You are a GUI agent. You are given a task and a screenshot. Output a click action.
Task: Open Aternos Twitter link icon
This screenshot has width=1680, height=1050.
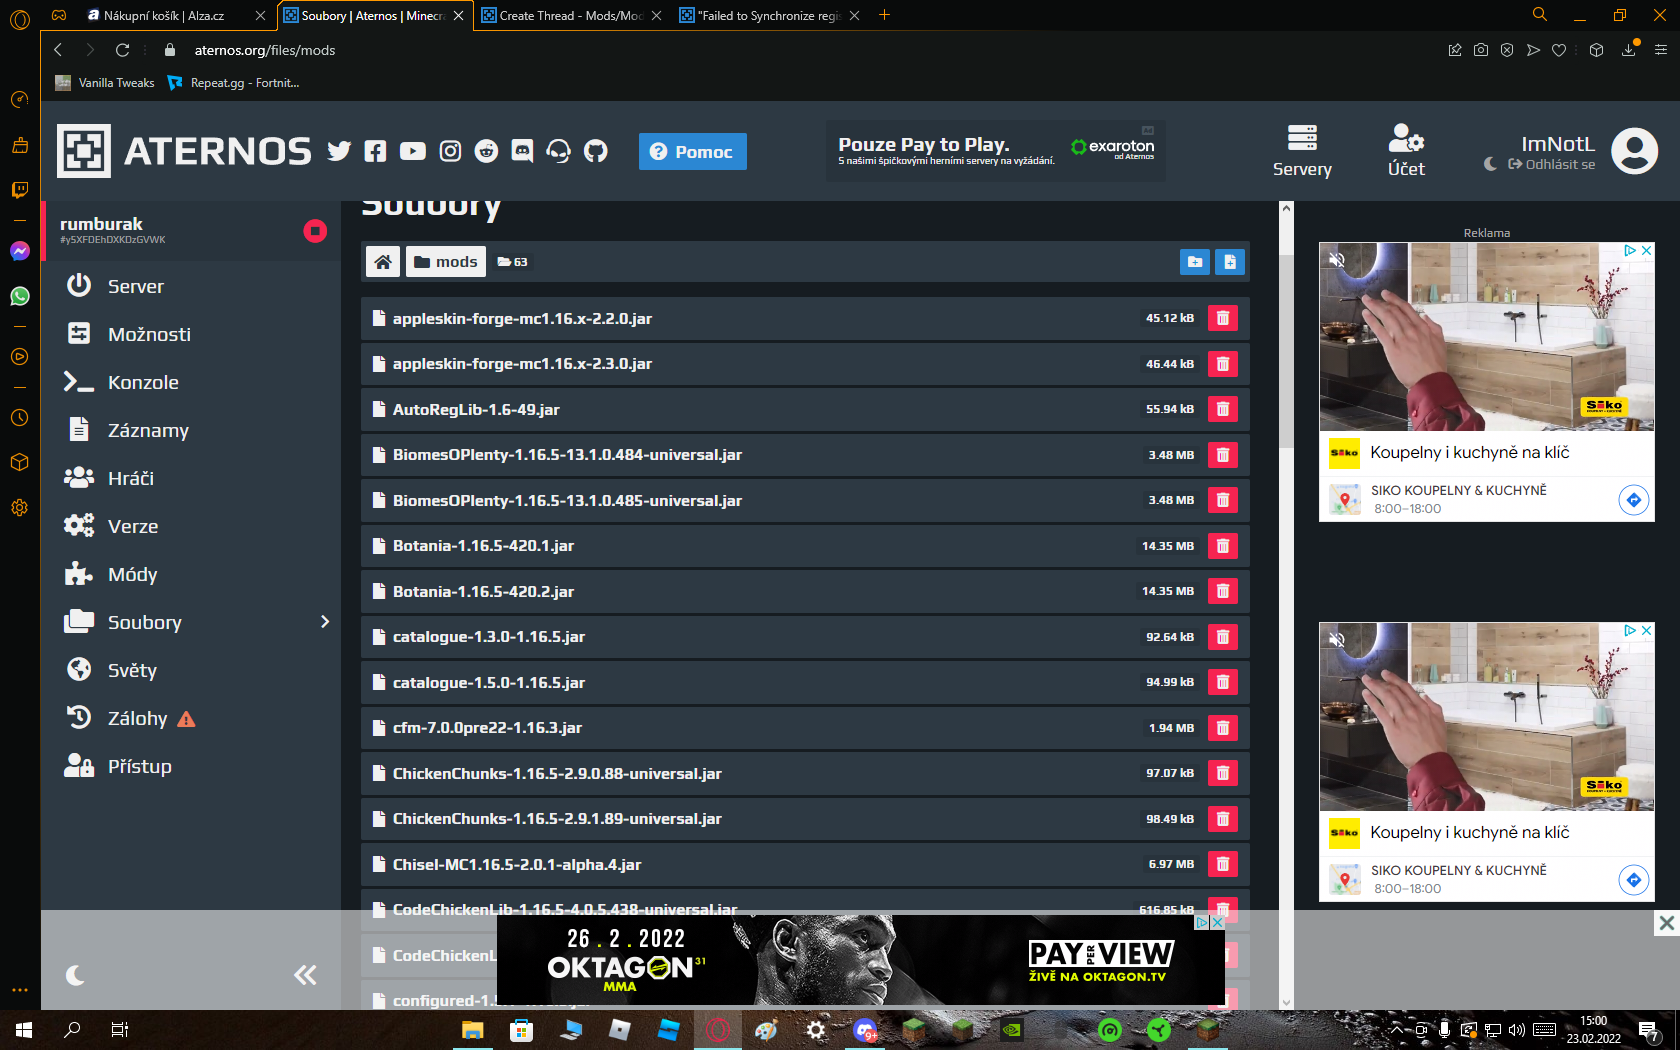(339, 151)
